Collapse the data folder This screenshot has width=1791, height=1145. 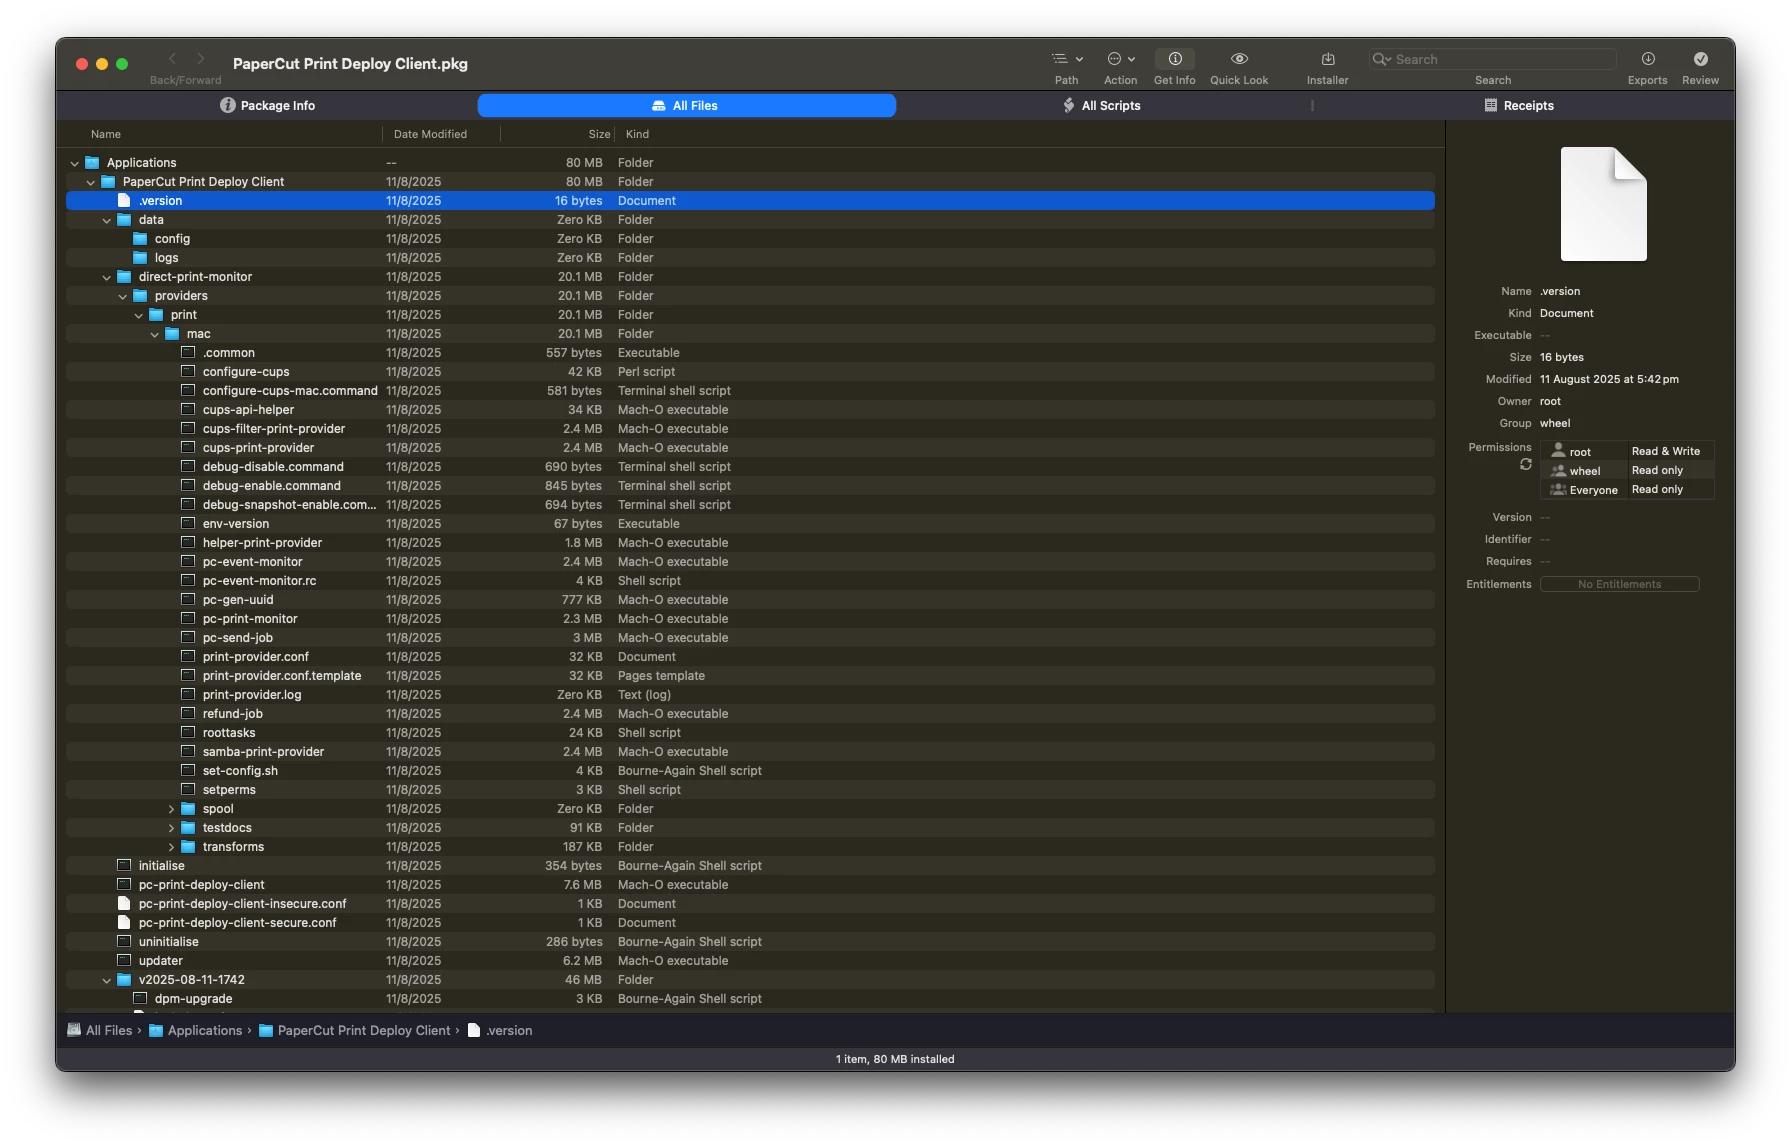click(x=106, y=220)
